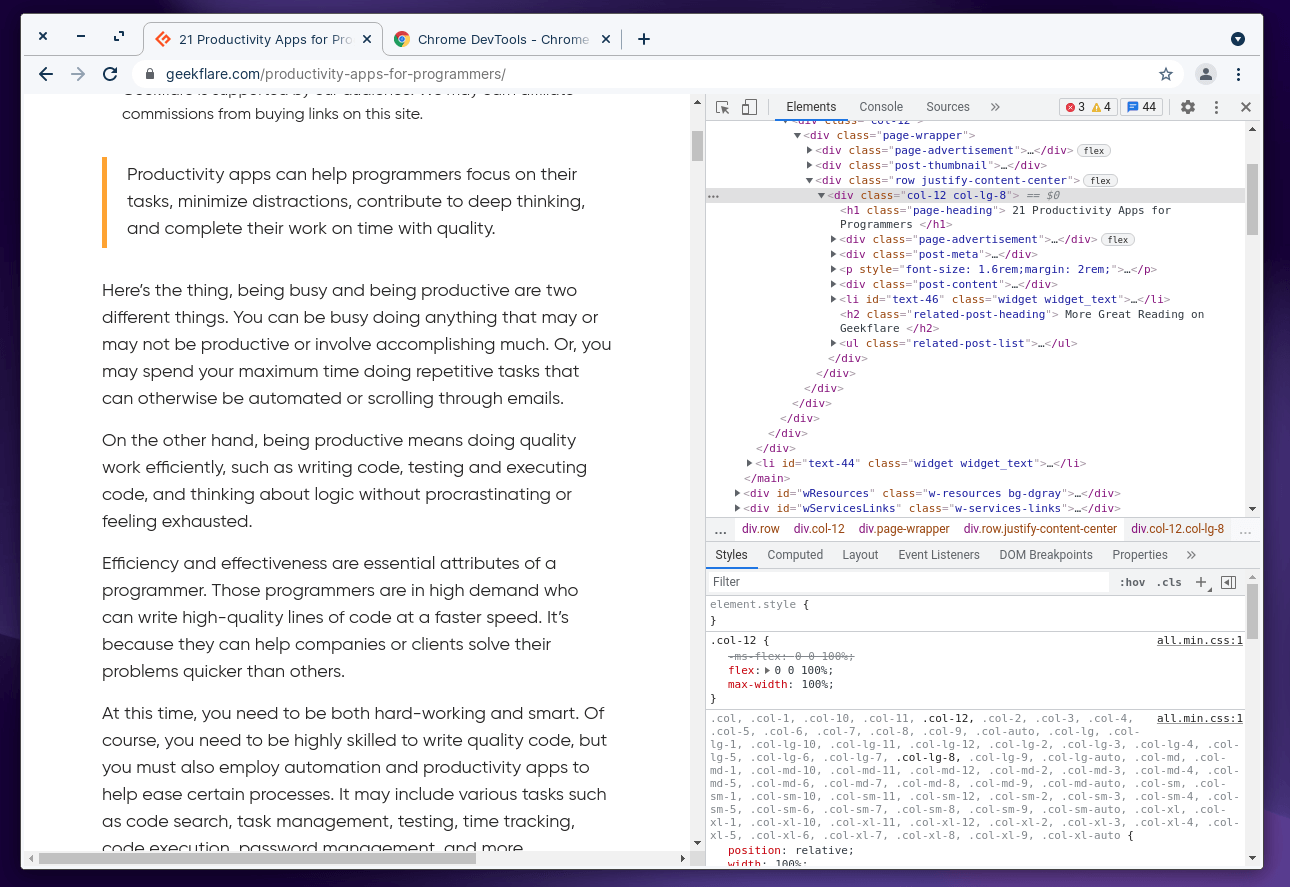Screen dimensions: 1290x887
Task: Go forward in browser history
Action: 78,74
